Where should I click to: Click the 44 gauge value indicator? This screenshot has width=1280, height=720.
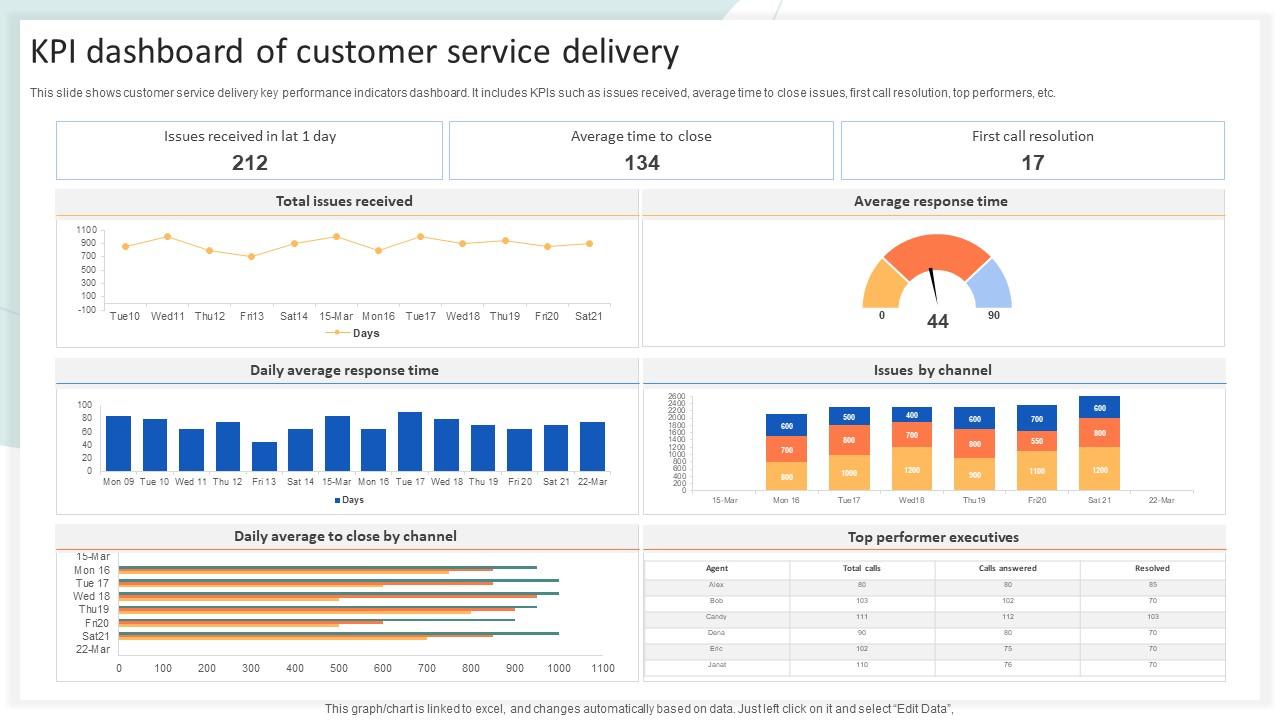936,322
